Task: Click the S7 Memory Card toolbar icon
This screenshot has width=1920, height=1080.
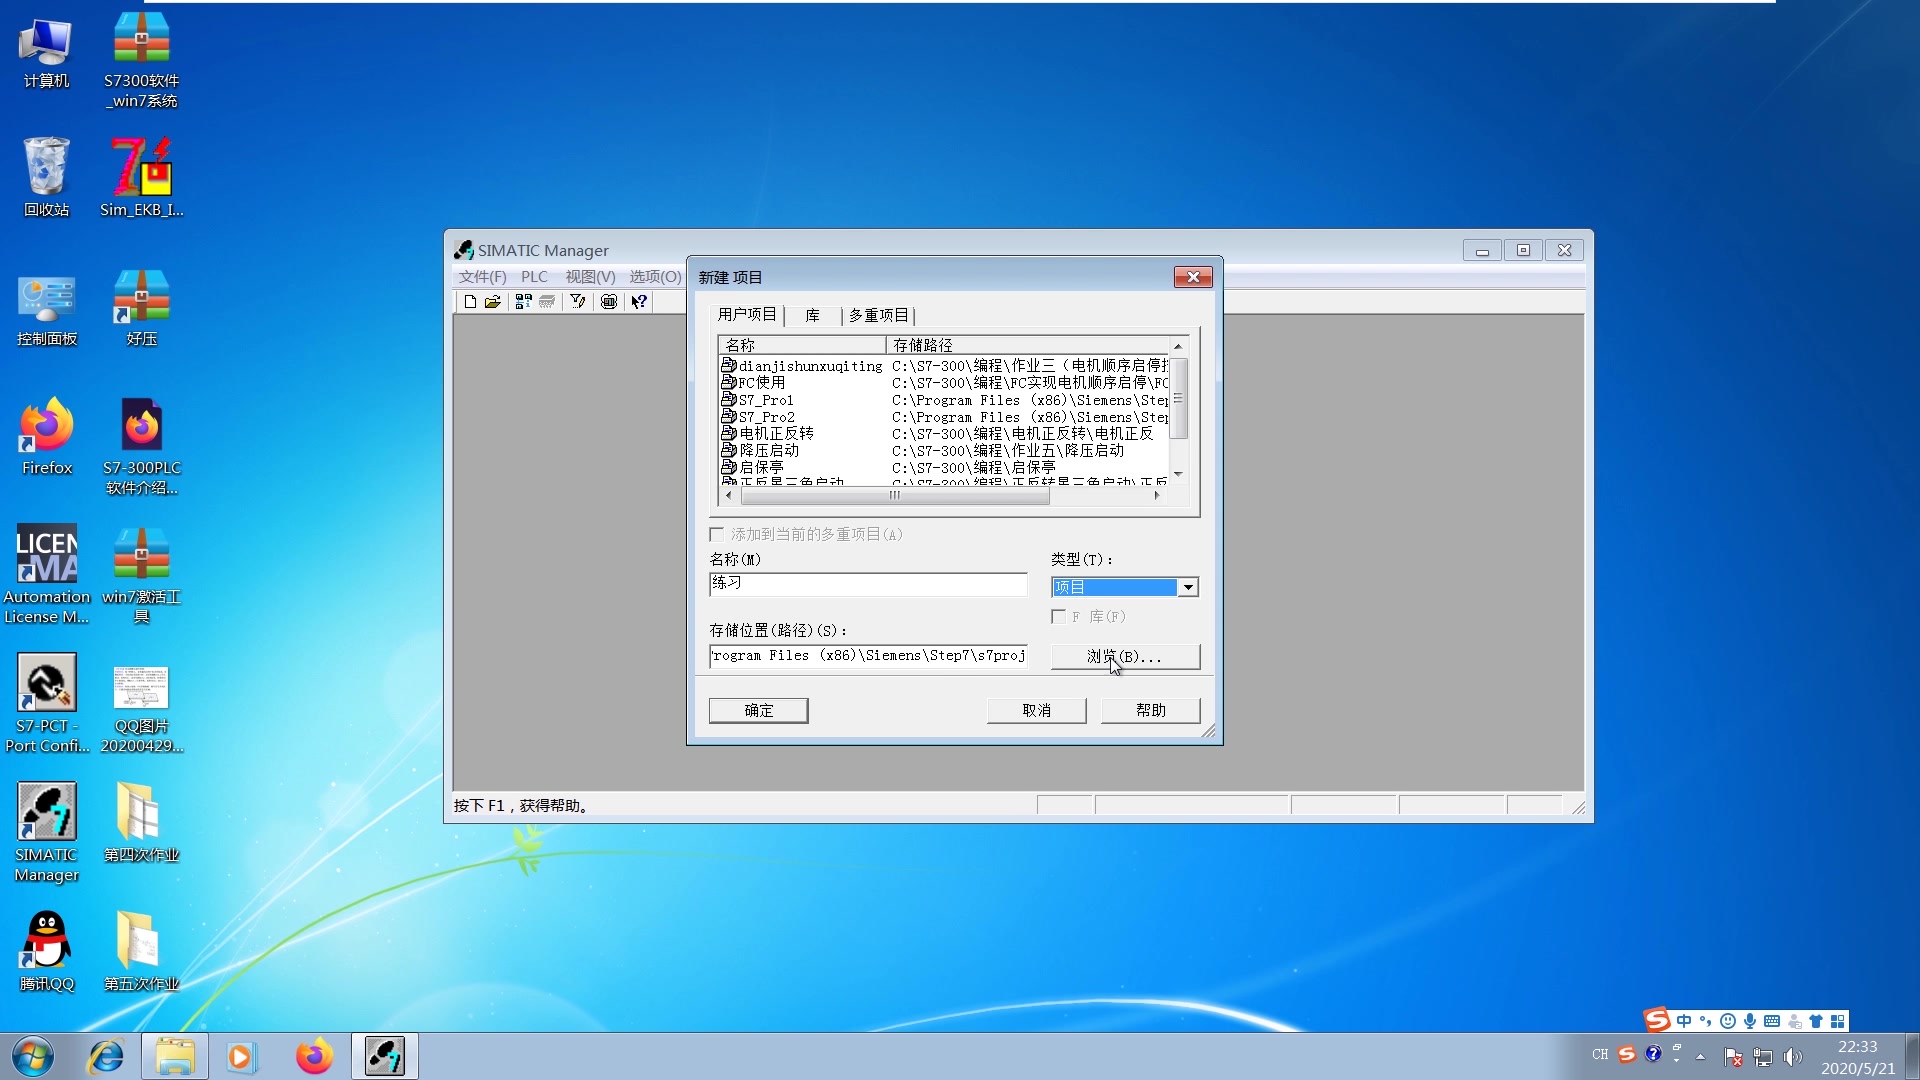Action: (547, 301)
